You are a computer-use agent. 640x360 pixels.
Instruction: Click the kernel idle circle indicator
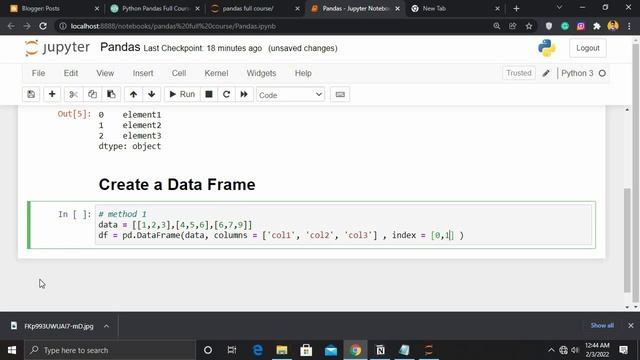click(x=602, y=73)
